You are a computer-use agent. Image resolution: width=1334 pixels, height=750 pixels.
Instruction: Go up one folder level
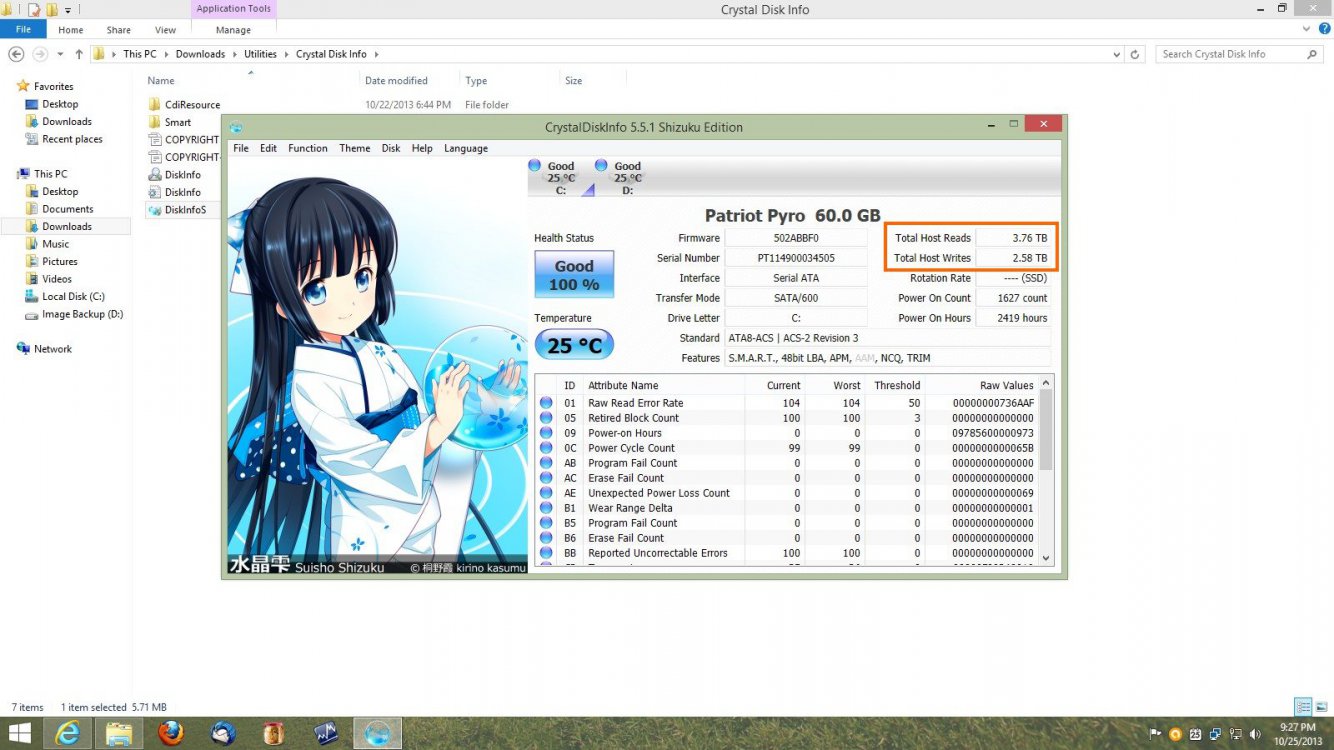tap(79, 54)
